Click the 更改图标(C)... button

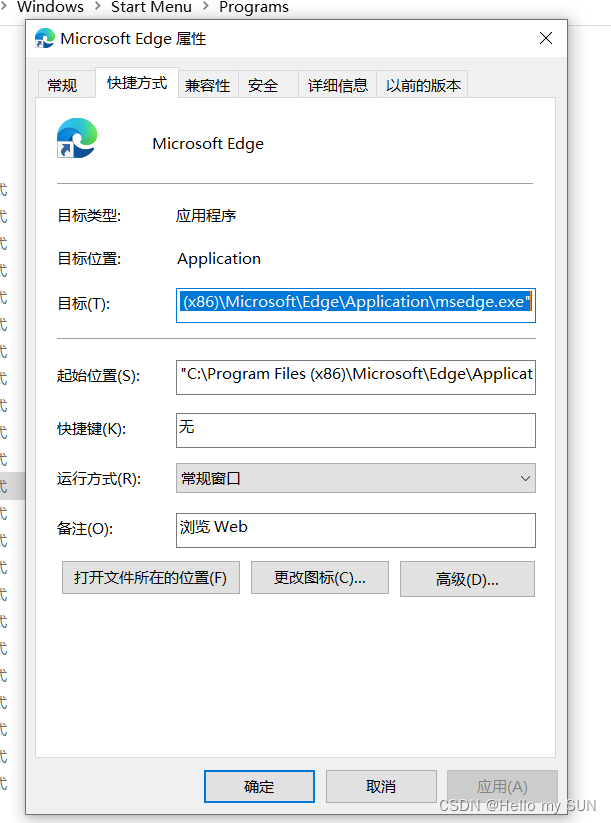[320, 577]
